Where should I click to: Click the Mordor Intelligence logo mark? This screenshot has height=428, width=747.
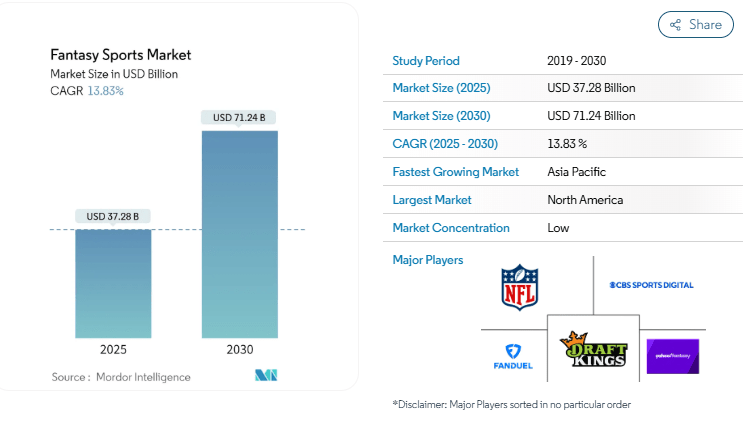coord(266,376)
